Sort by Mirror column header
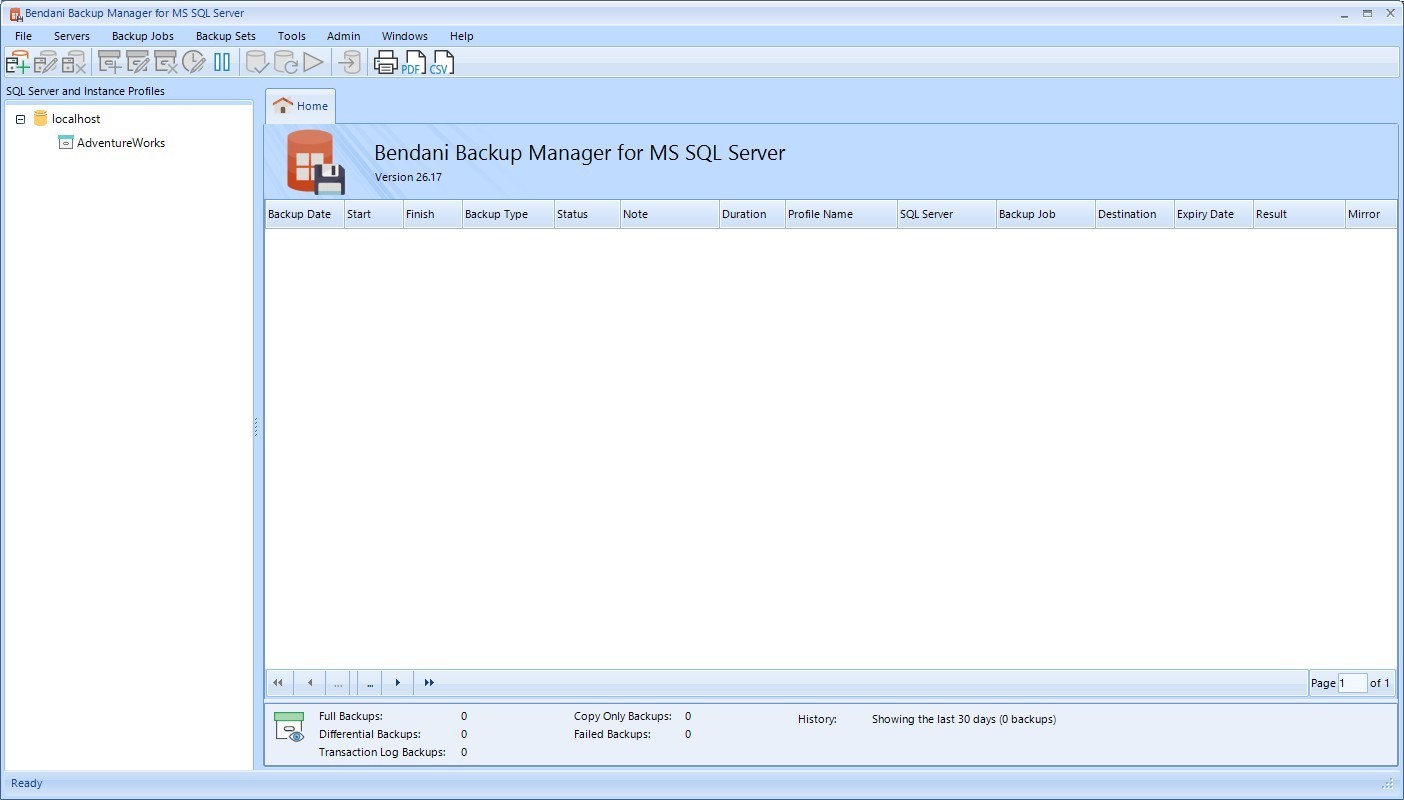Viewport: 1404px width, 800px height. coord(1371,214)
